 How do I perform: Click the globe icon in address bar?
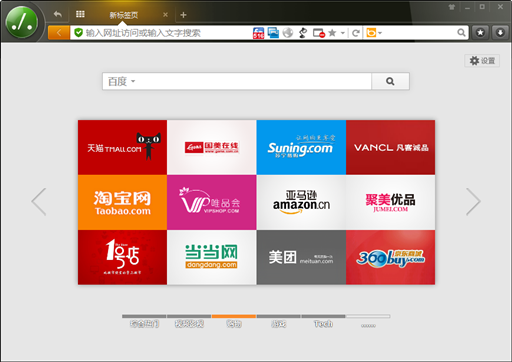click(288, 33)
